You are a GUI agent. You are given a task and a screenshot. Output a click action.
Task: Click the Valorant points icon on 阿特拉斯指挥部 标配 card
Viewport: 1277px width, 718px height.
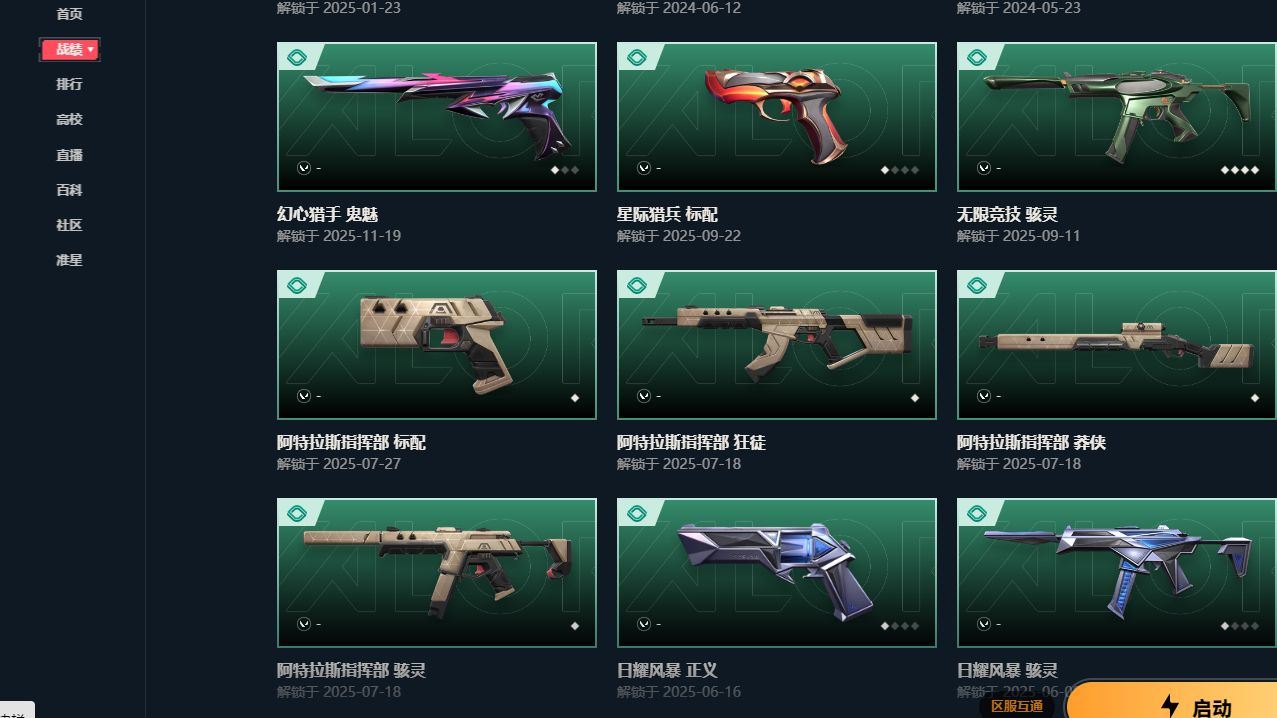pos(304,396)
